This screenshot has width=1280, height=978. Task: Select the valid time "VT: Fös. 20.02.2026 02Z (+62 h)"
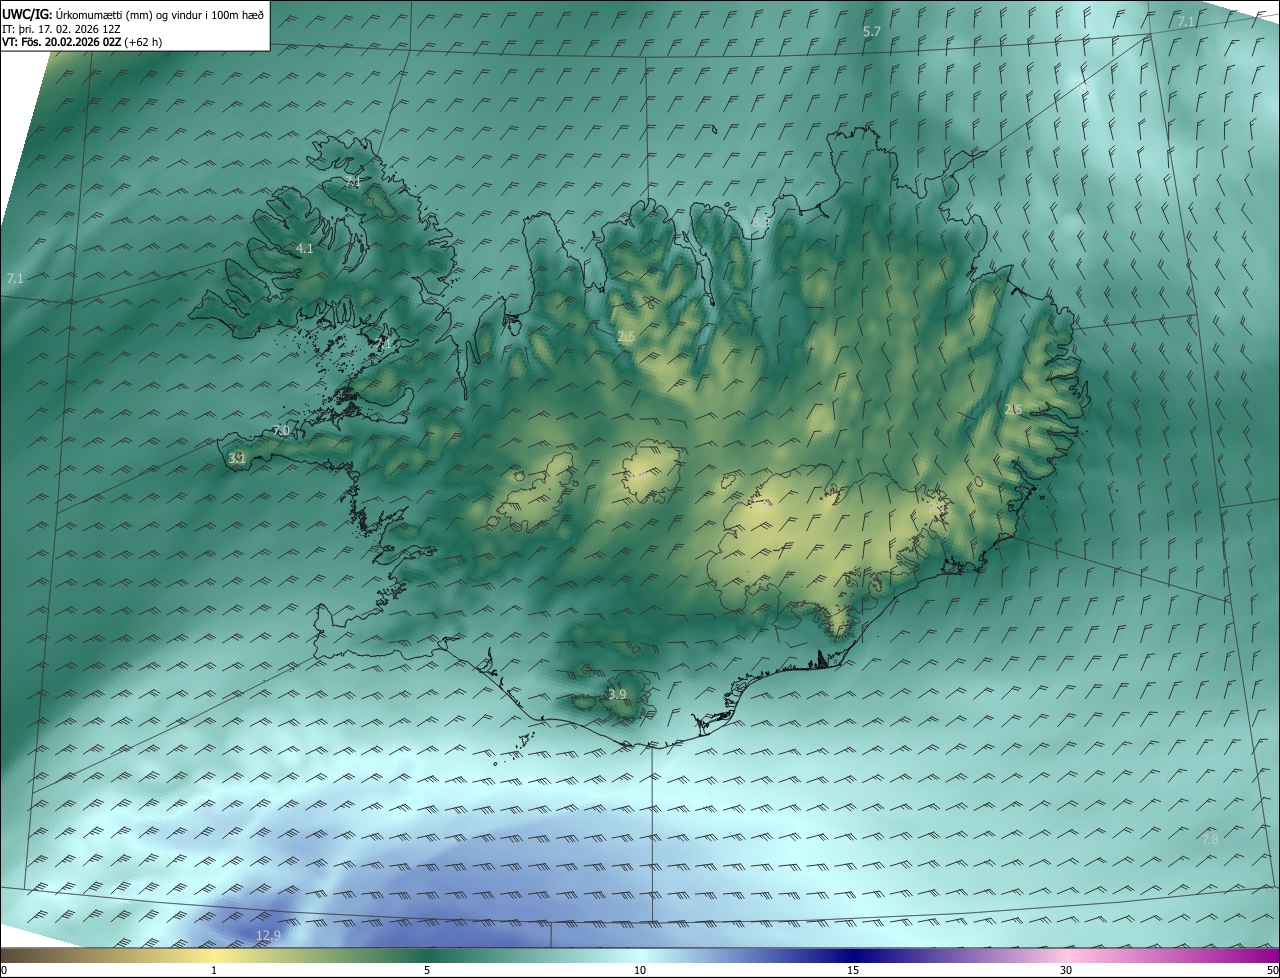coord(82,42)
